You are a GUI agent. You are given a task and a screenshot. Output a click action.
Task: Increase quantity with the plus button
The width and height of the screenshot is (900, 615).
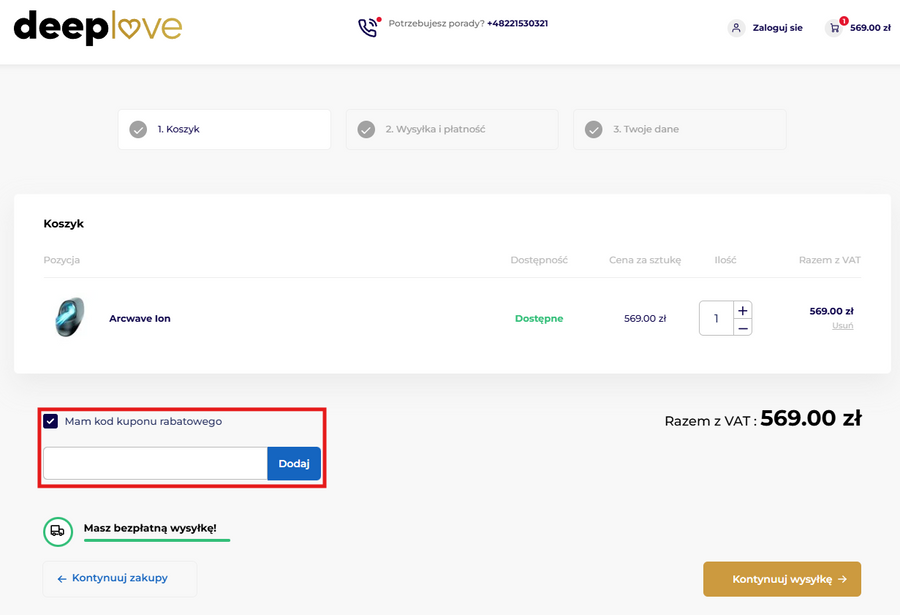tap(743, 310)
